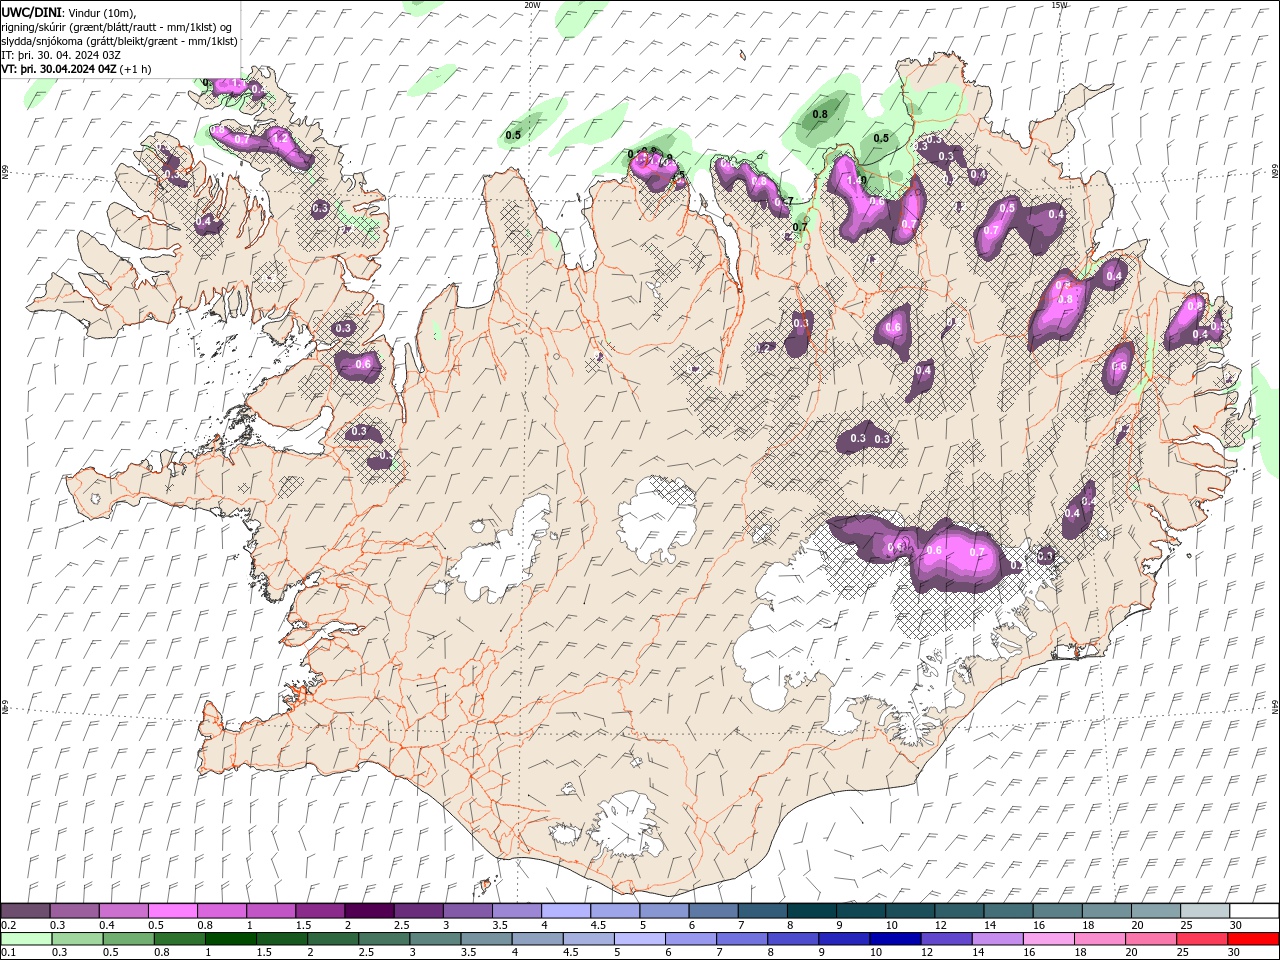Click the UWC/DINI title text
This screenshot has height=960, width=1280.
(x=32, y=12)
